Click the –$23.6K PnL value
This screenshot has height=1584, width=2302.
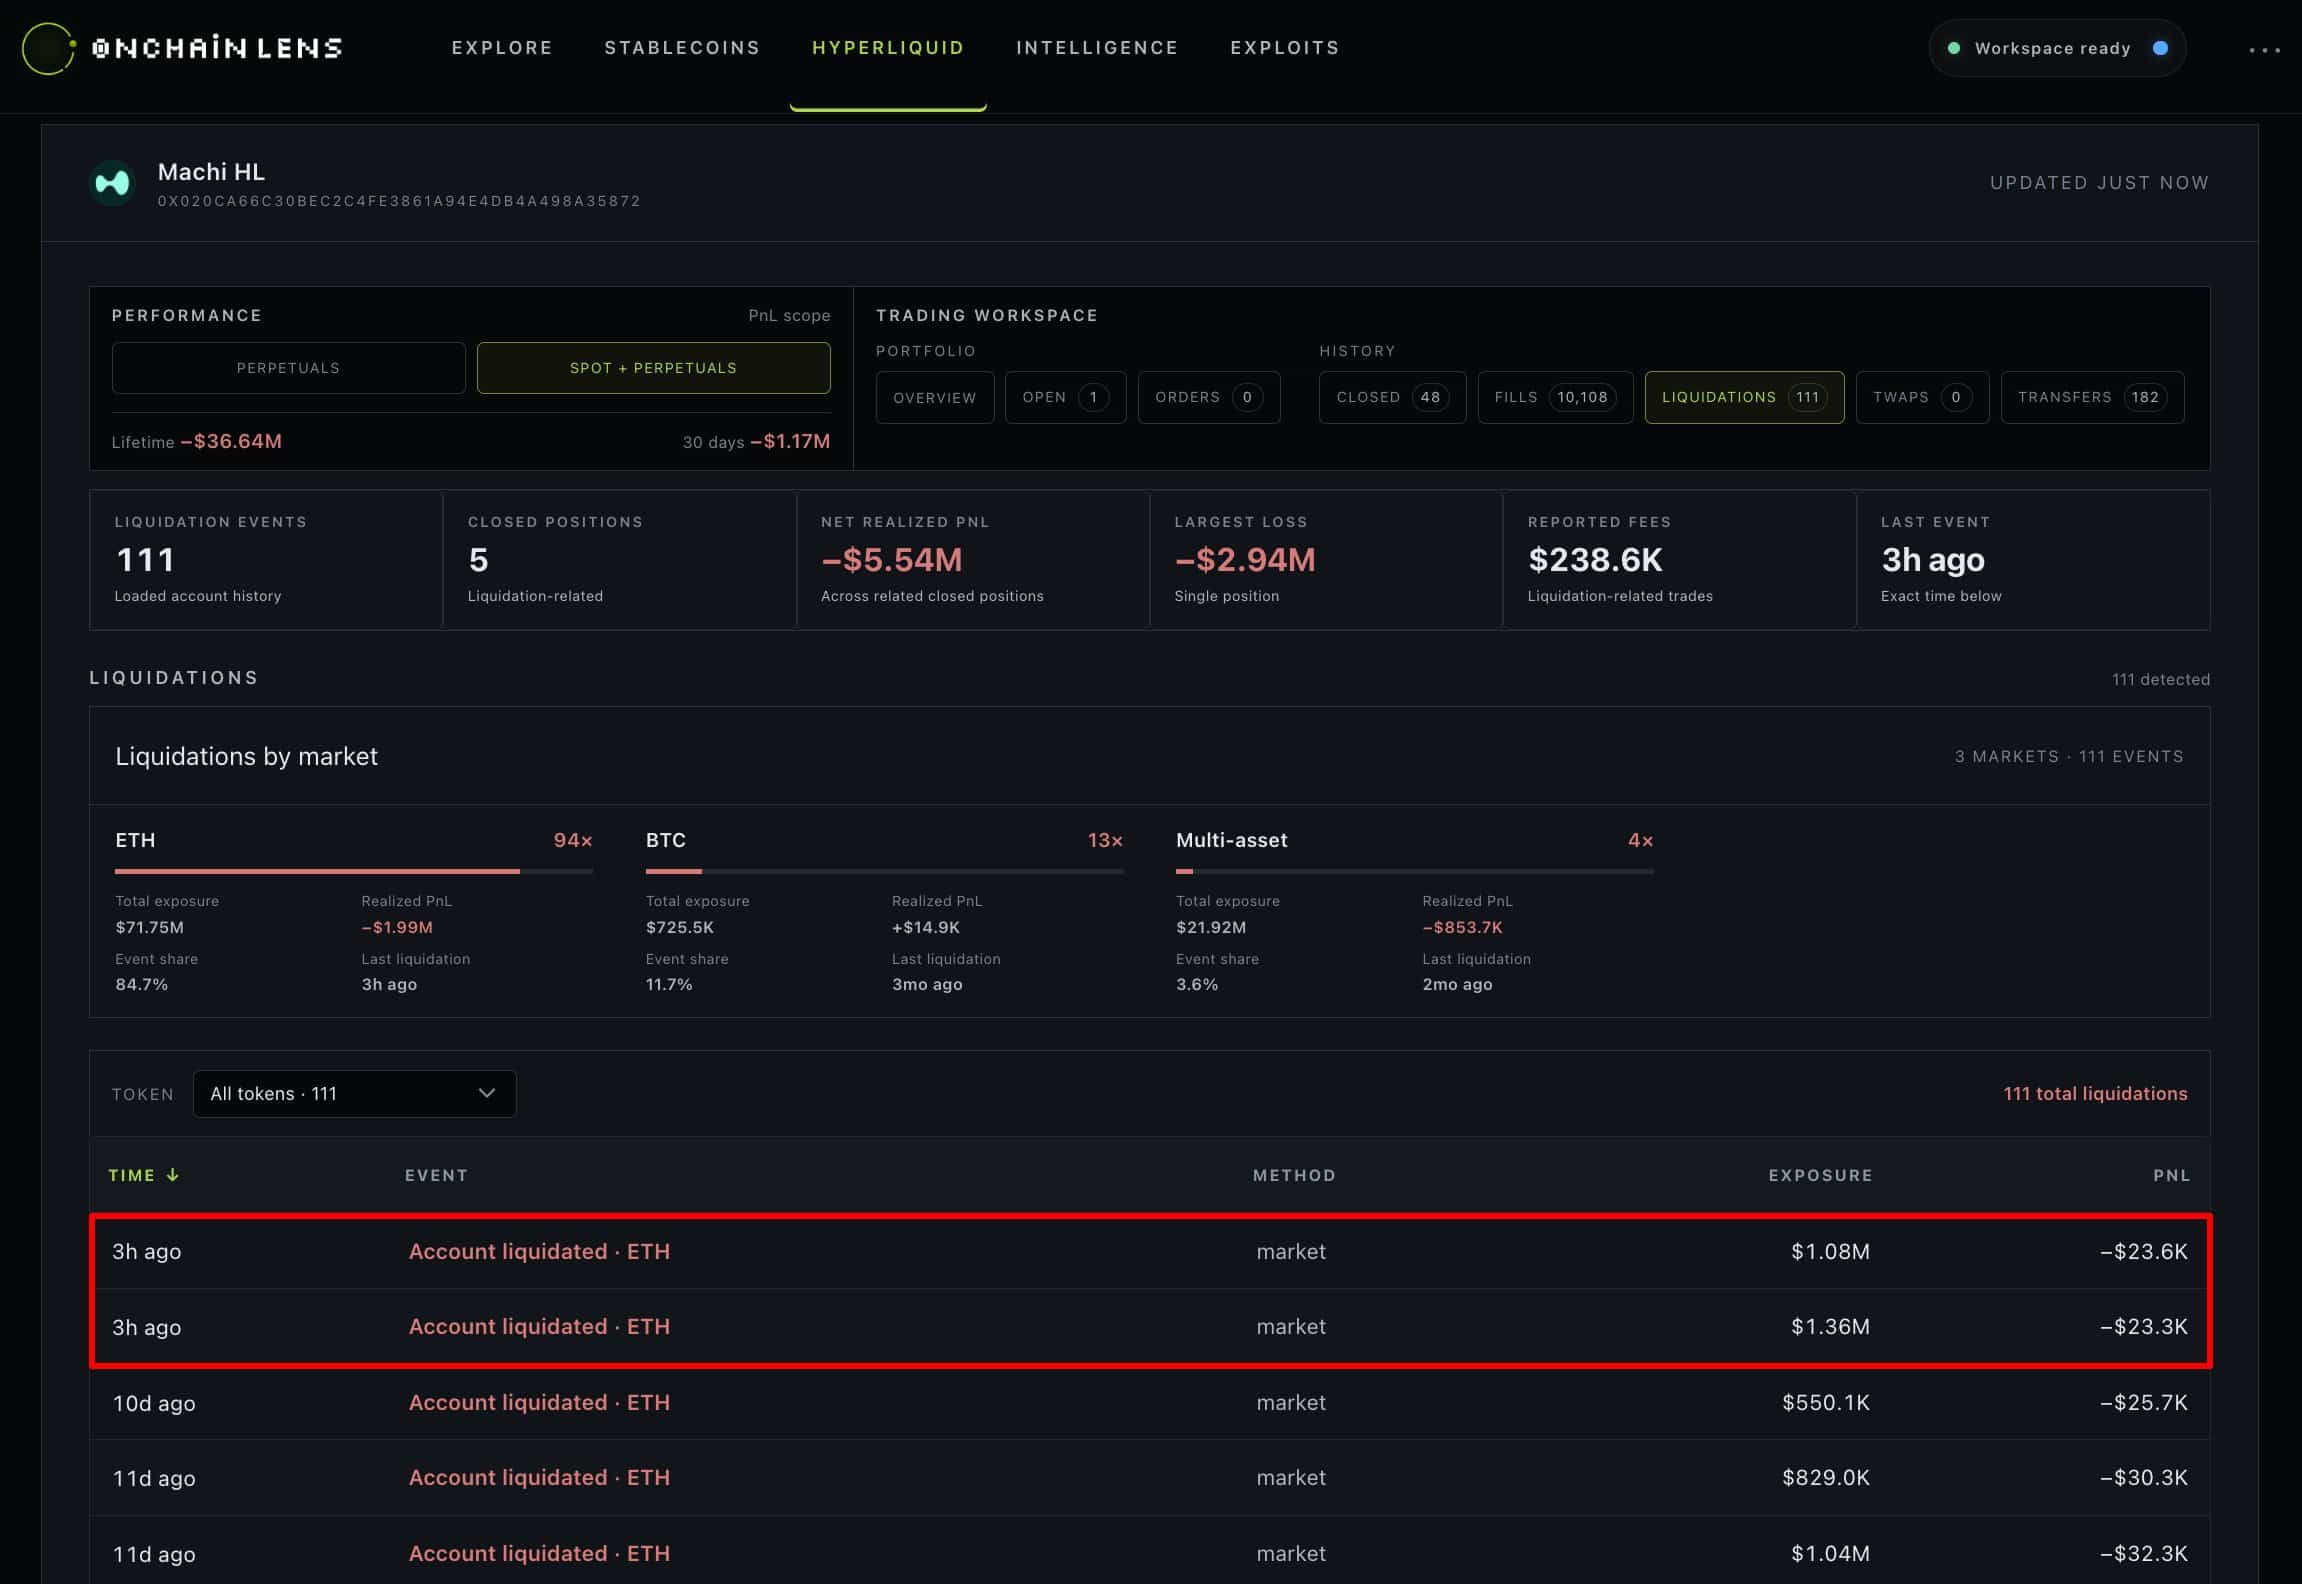point(2143,1251)
